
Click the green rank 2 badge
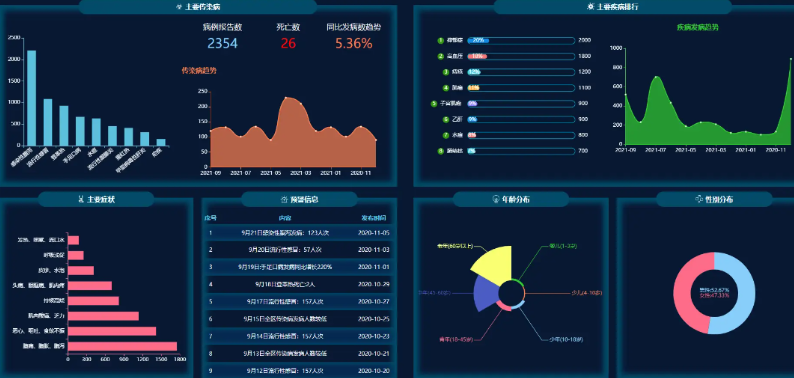(x=442, y=56)
